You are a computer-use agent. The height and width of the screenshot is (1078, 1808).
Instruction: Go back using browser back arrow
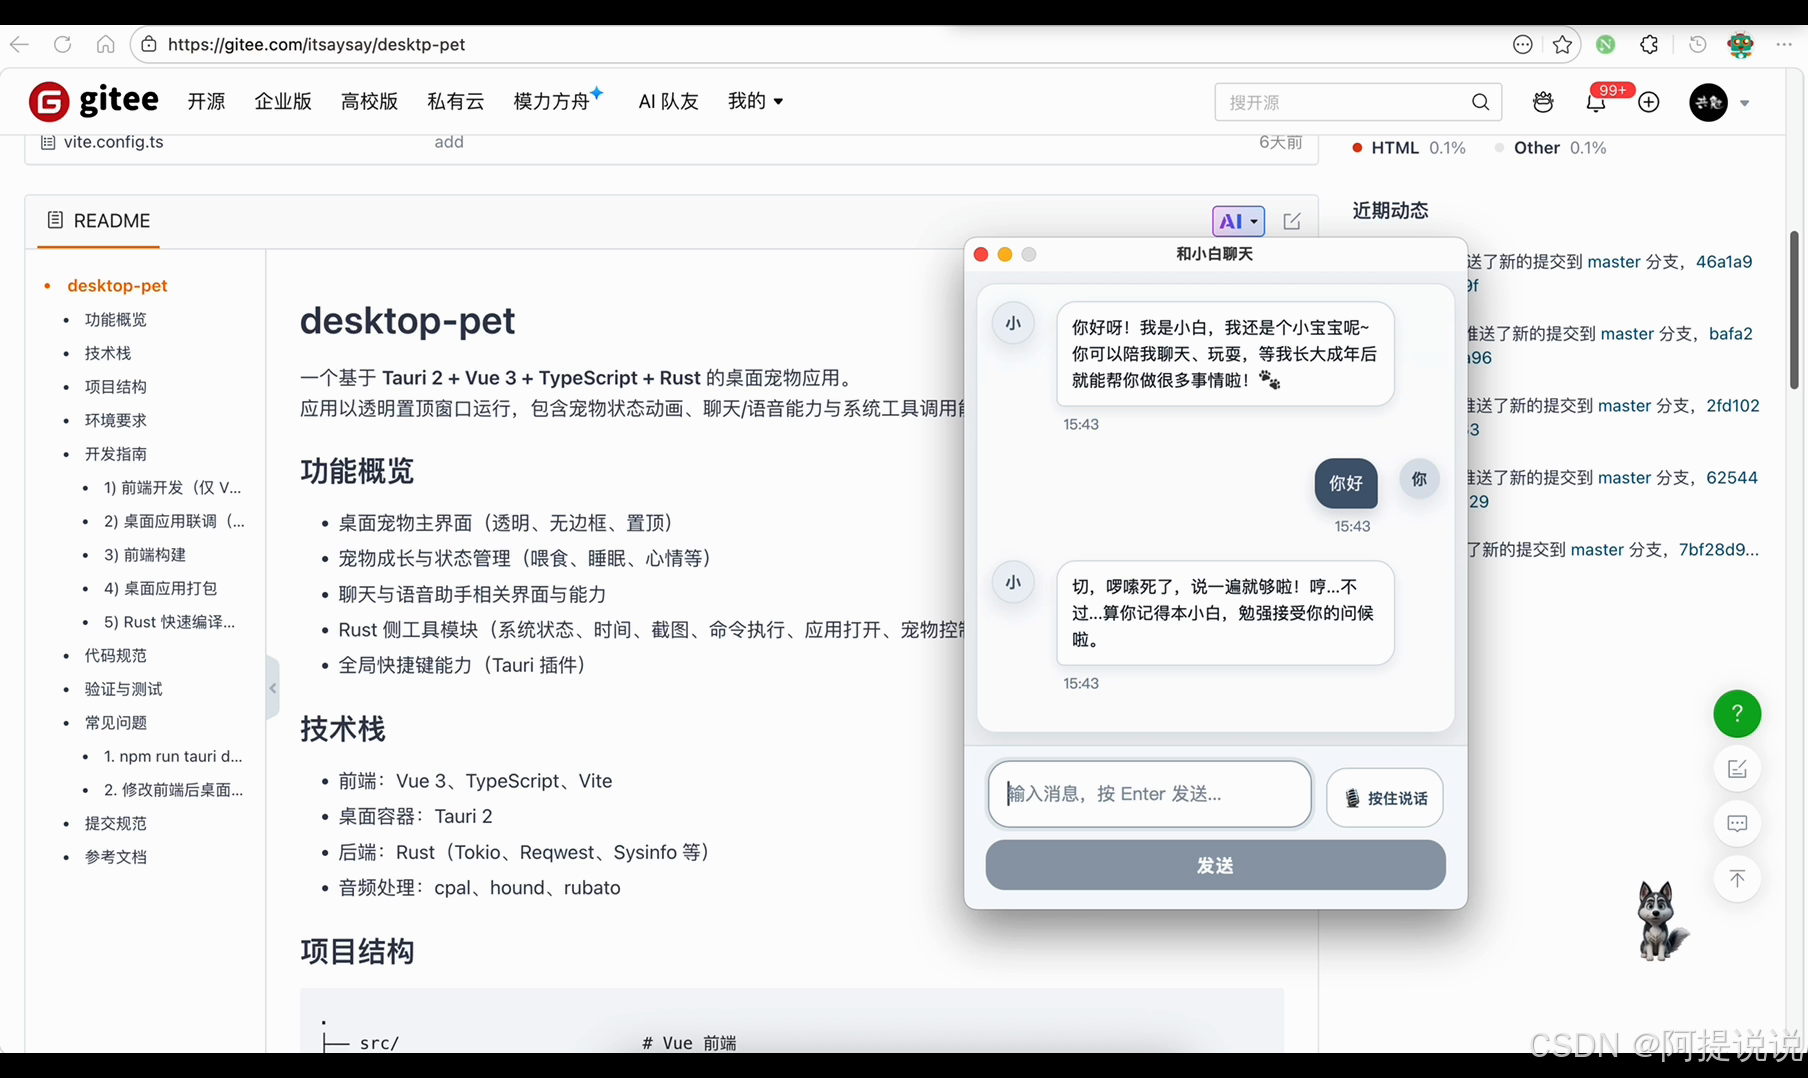[x=19, y=44]
